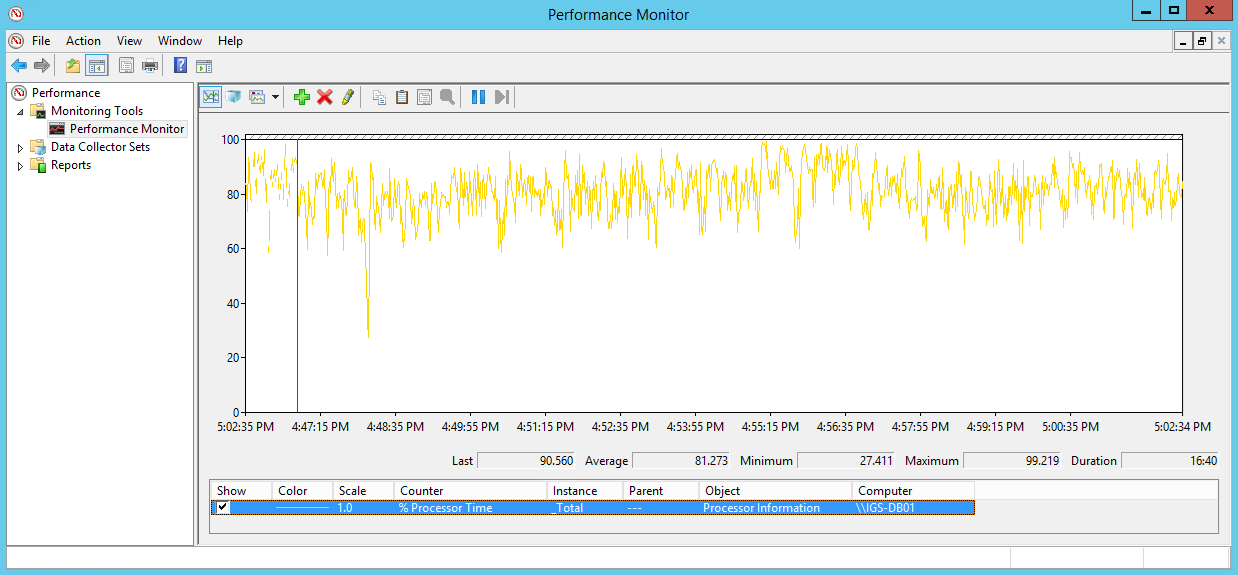Delete selected counter with red X
1238x575 pixels.
pyautogui.click(x=325, y=97)
